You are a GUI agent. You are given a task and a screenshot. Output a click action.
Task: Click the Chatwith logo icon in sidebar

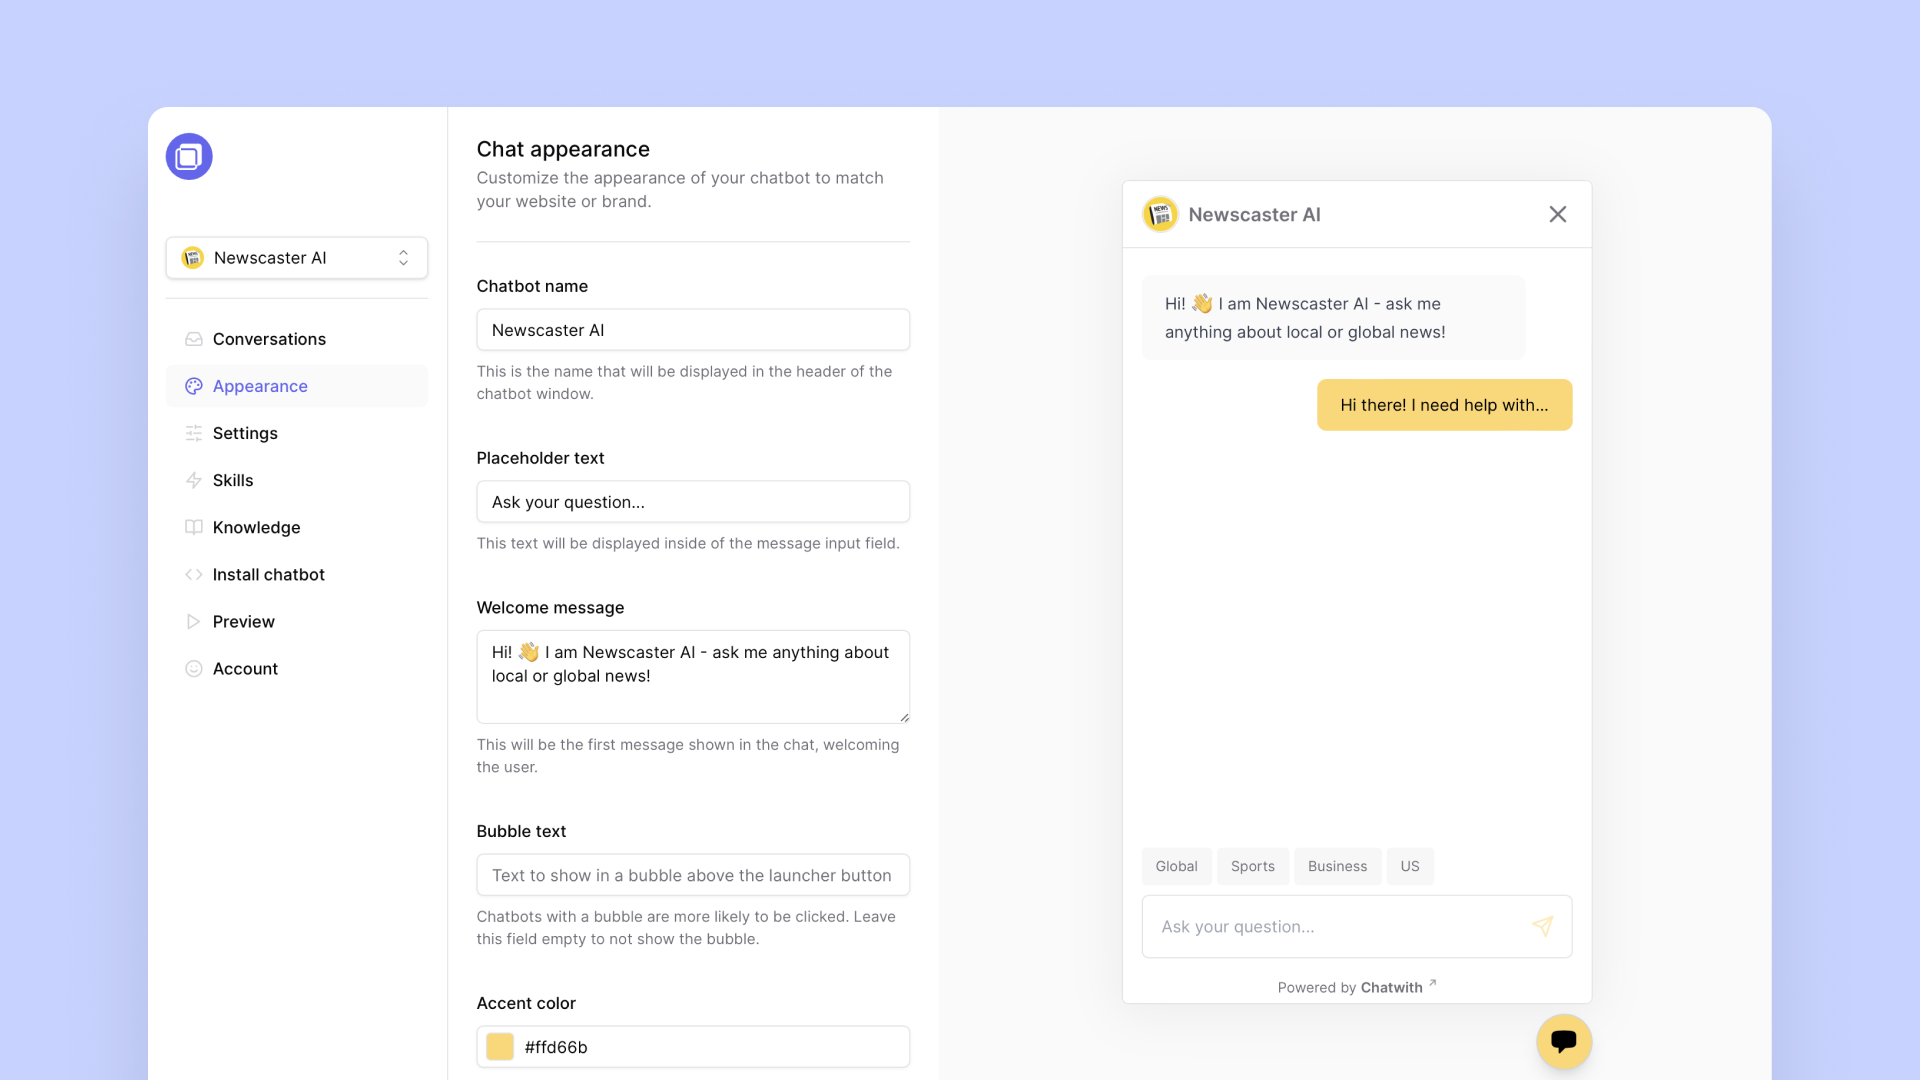[x=189, y=157]
